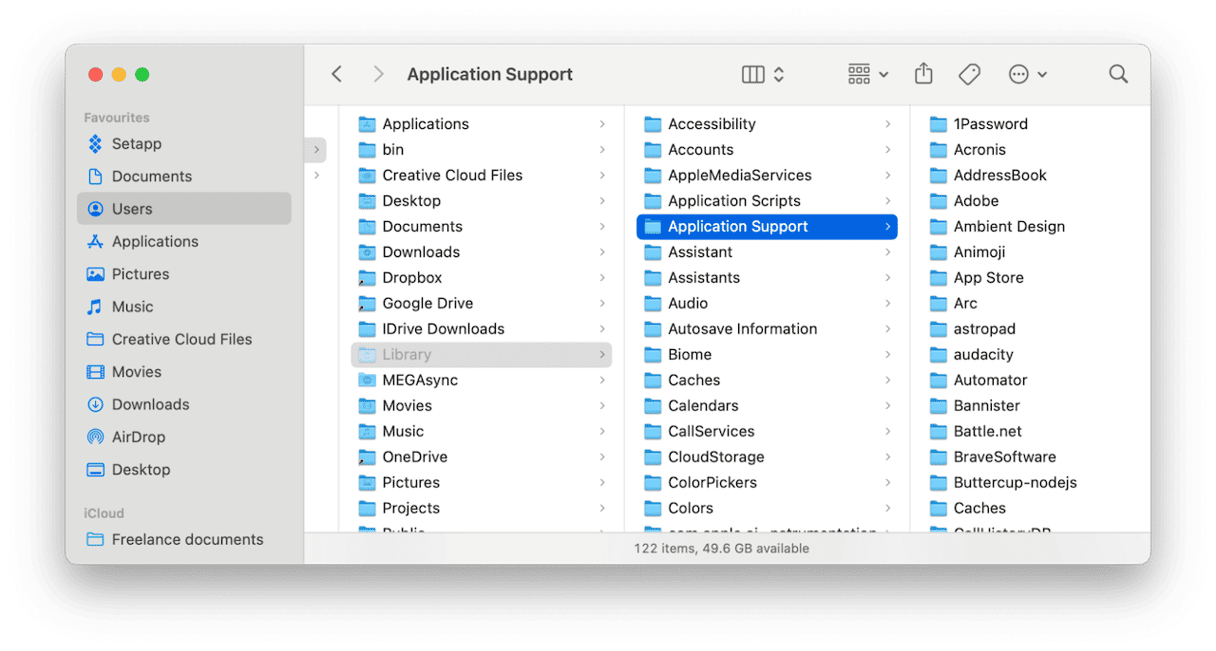
Task: Open the more actions ellipsis menu
Action: 1027,74
